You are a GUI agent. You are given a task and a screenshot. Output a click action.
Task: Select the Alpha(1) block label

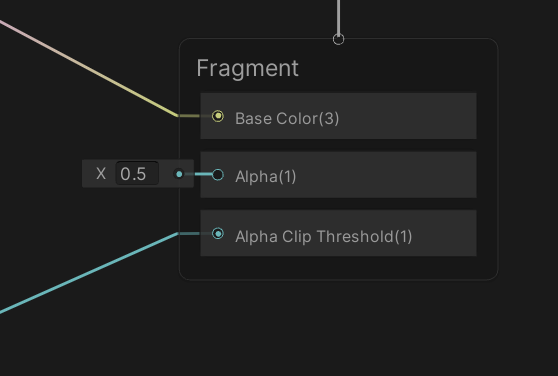click(265, 176)
